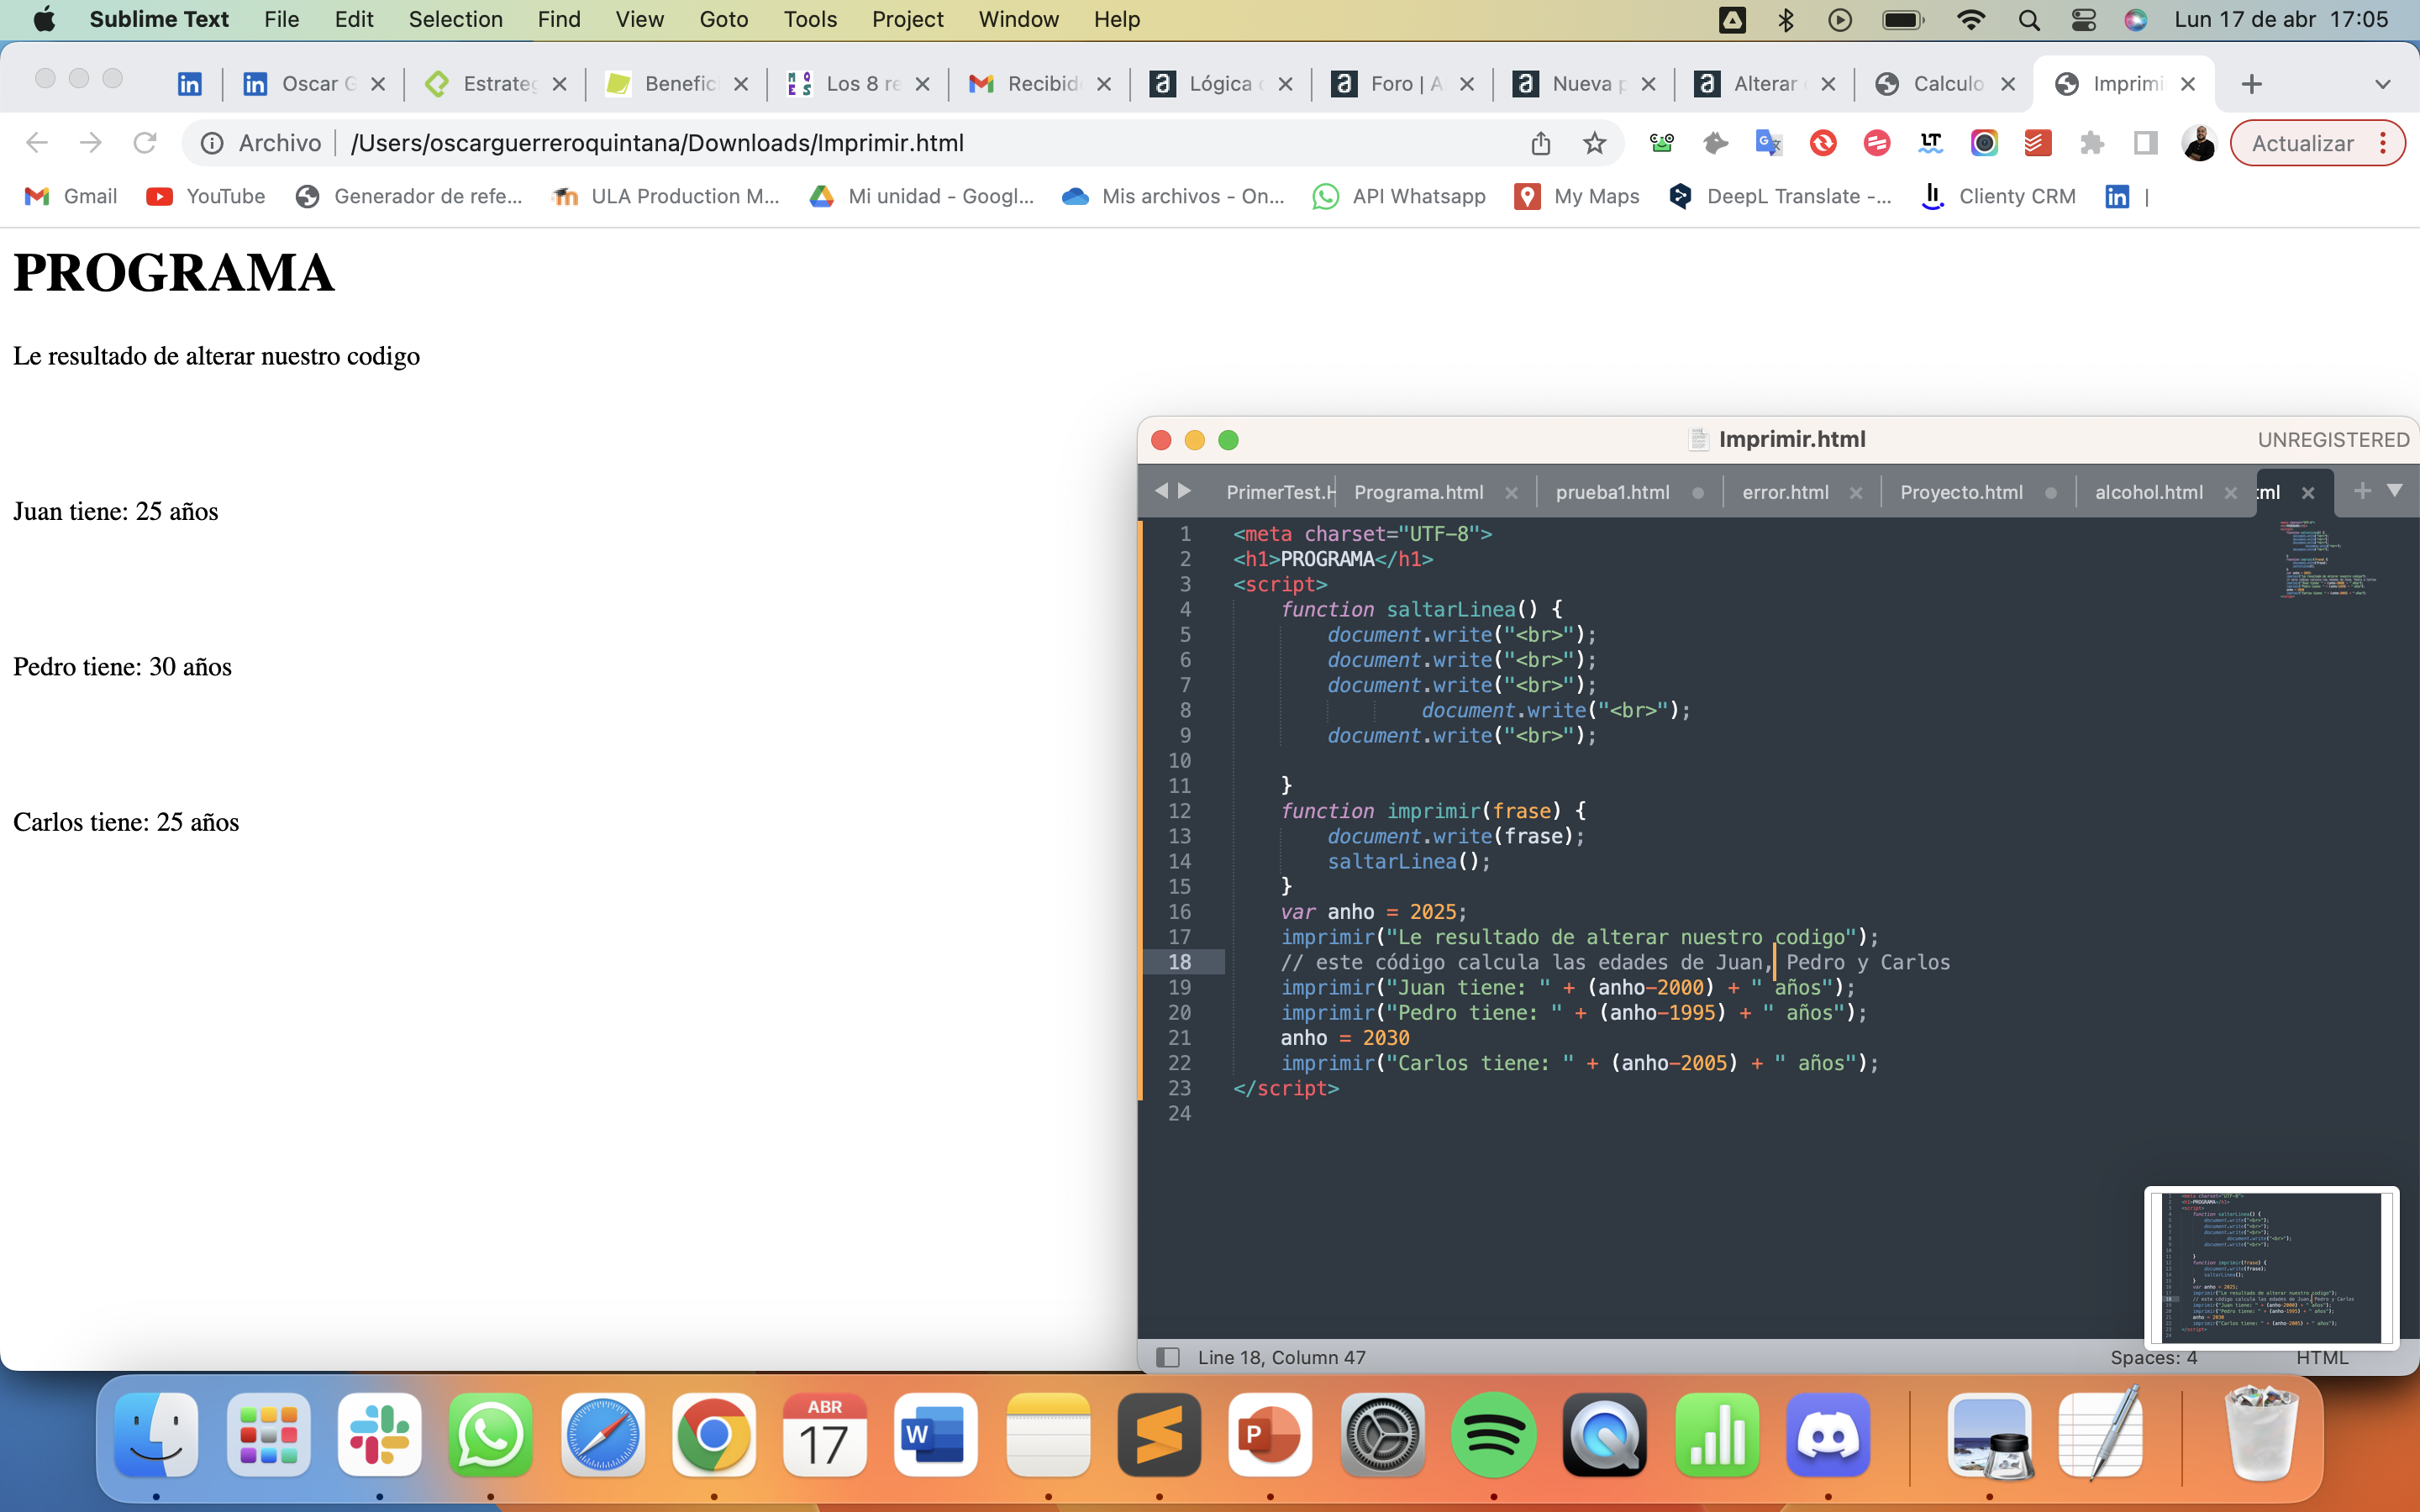Open Slack from the Dock
The height and width of the screenshot is (1512, 2420).
pyautogui.click(x=379, y=1435)
